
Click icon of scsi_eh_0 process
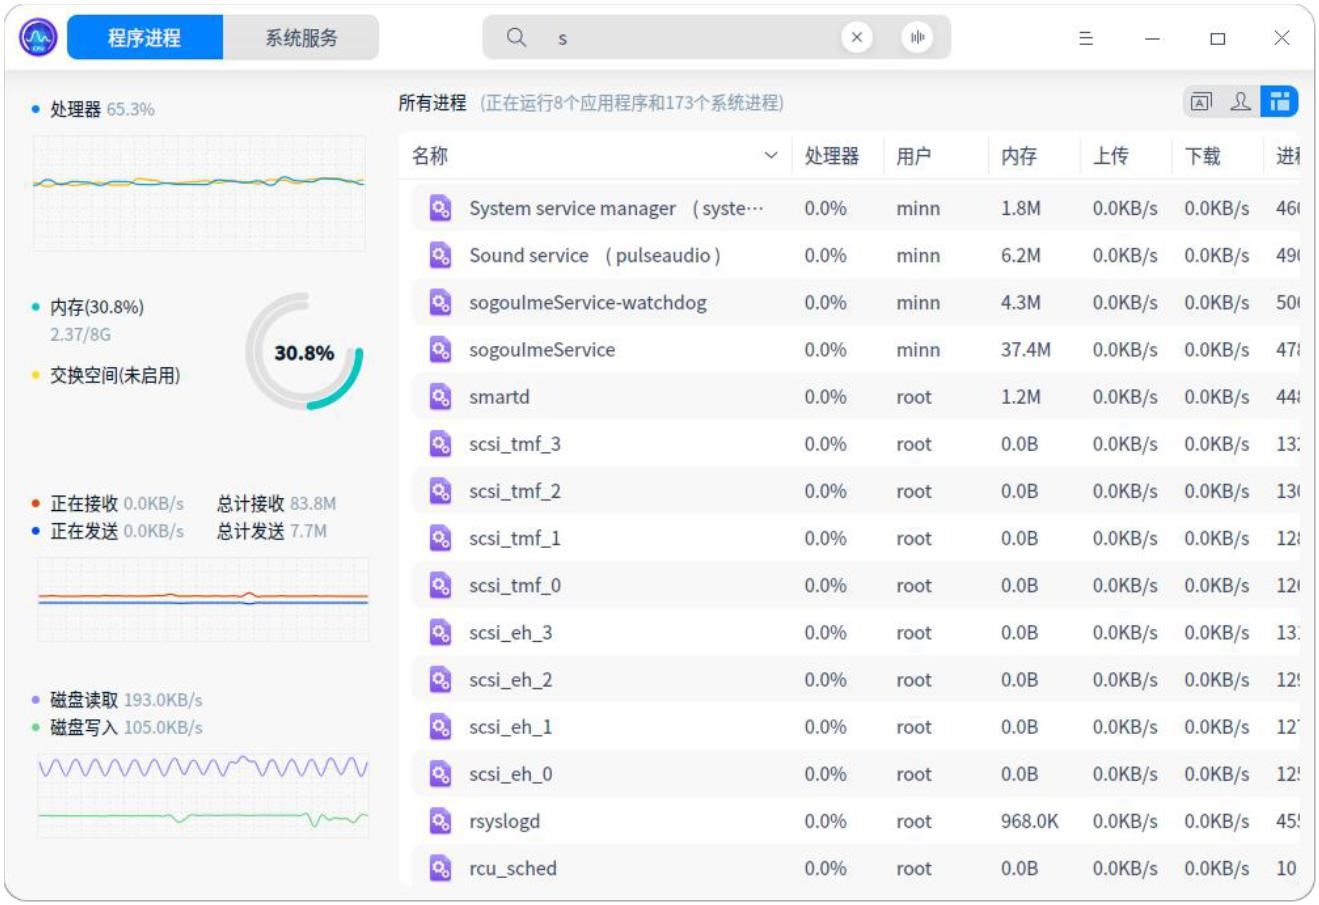coord(440,774)
